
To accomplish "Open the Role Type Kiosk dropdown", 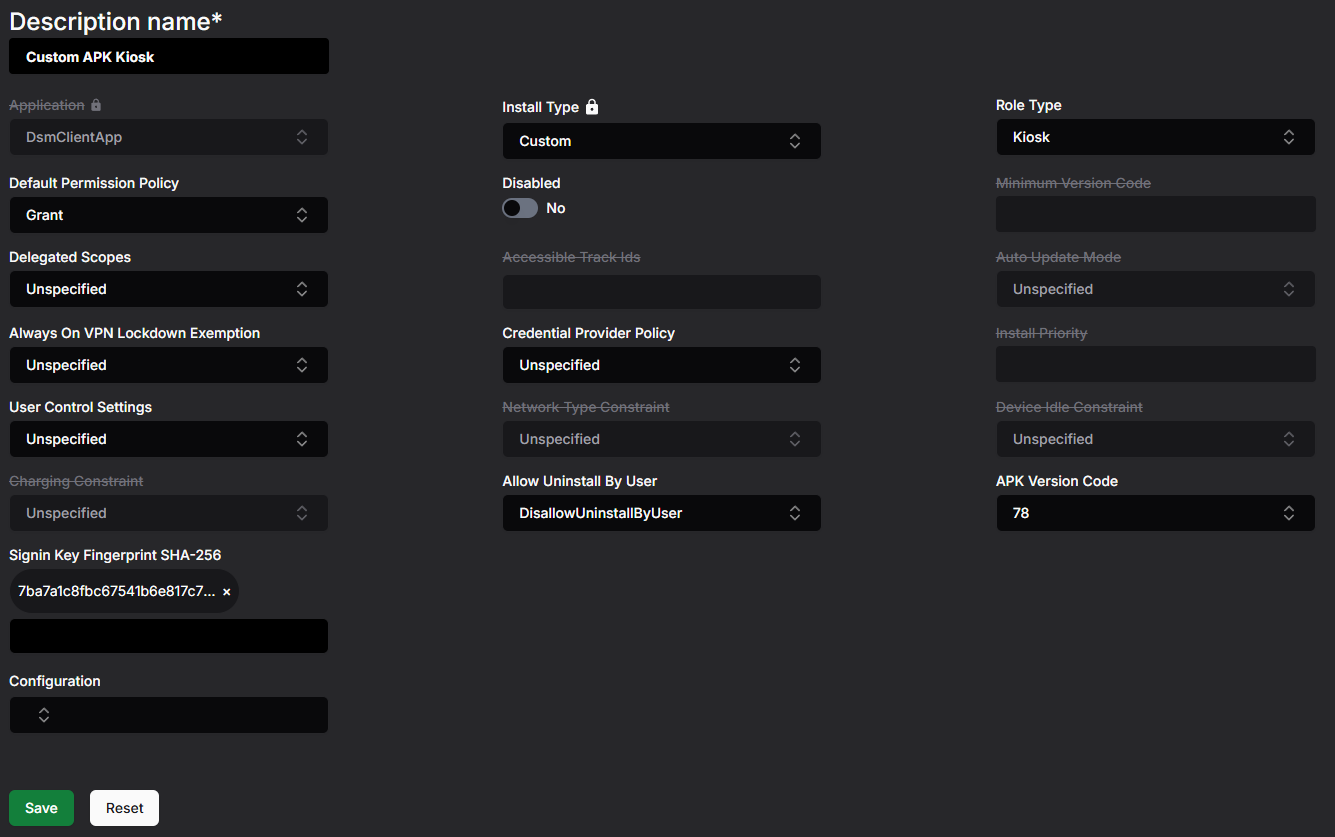I will pyautogui.click(x=1155, y=137).
